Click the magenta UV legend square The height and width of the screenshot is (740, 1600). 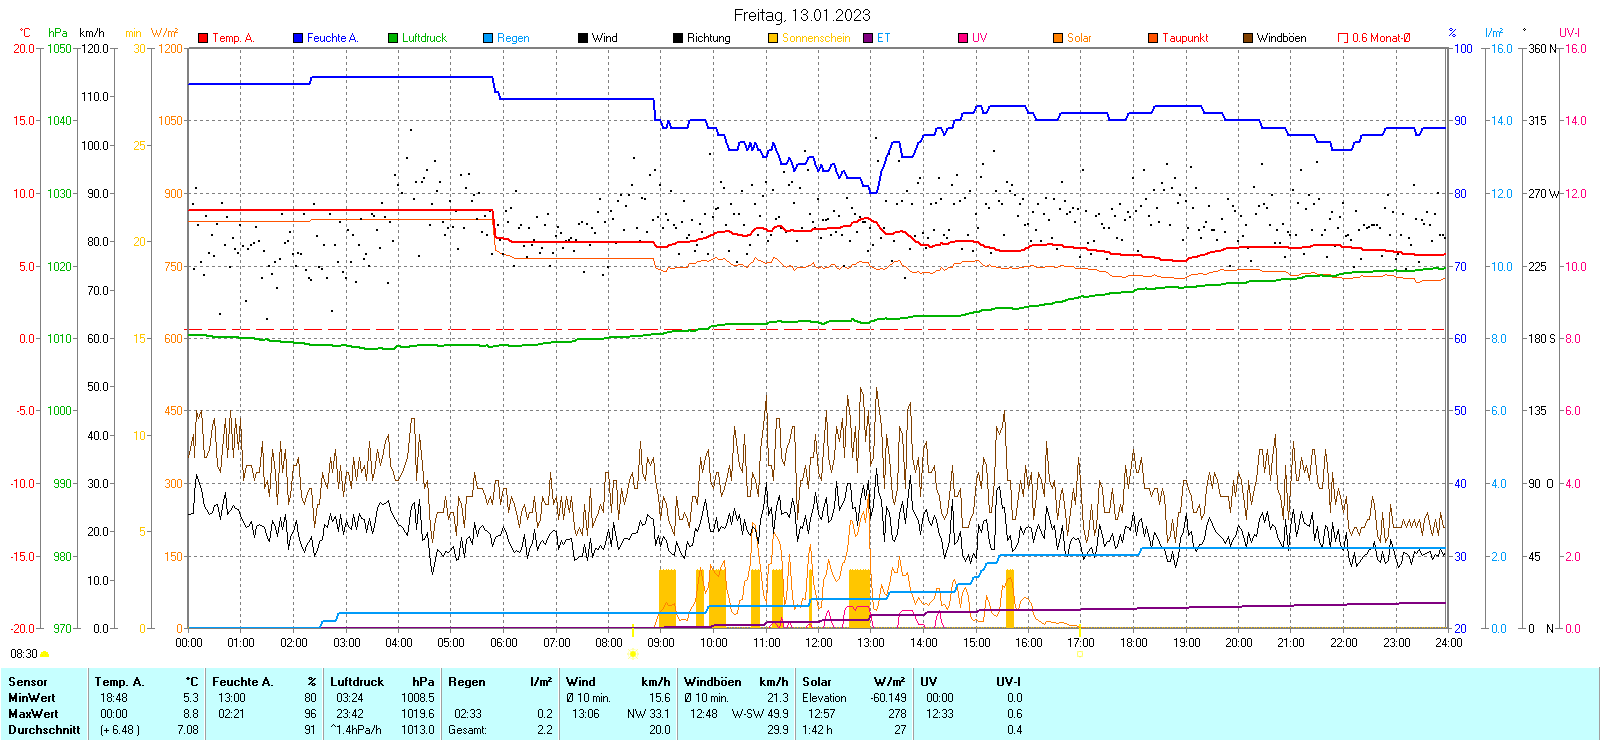click(x=963, y=38)
